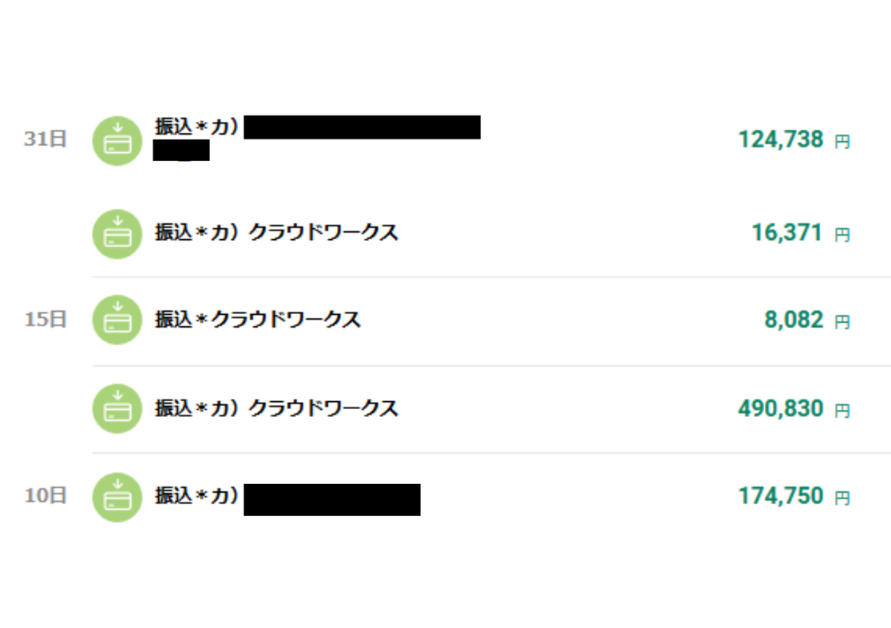Click the 15日 date label
The width and height of the screenshot is (891, 628).
point(45,320)
